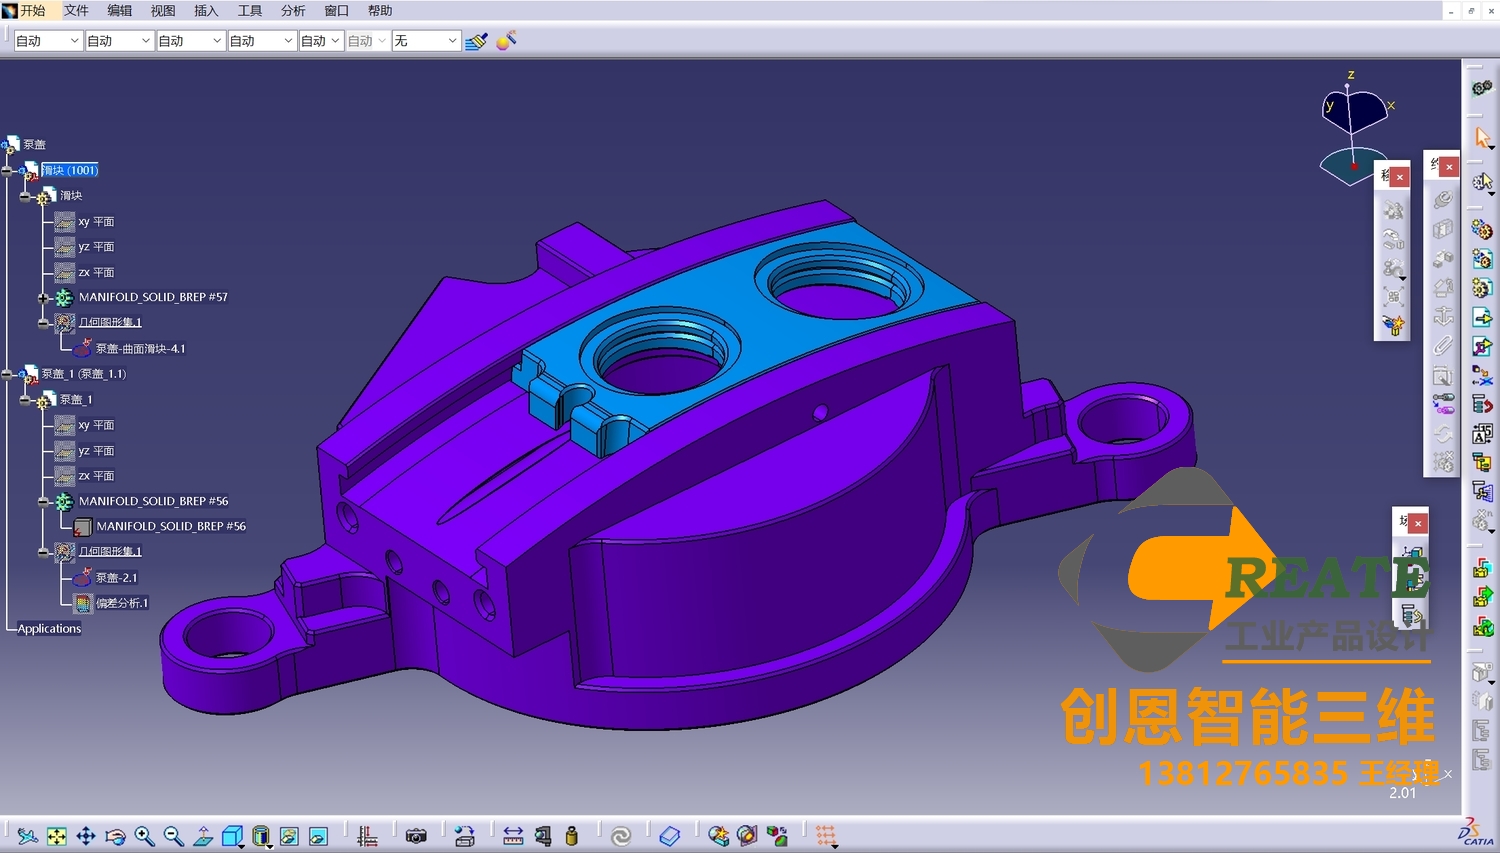The image size is (1500, 853).
Task: Click the painter brush icon in top toolbar
Action: pyautogui.click(x=476, y=41)
